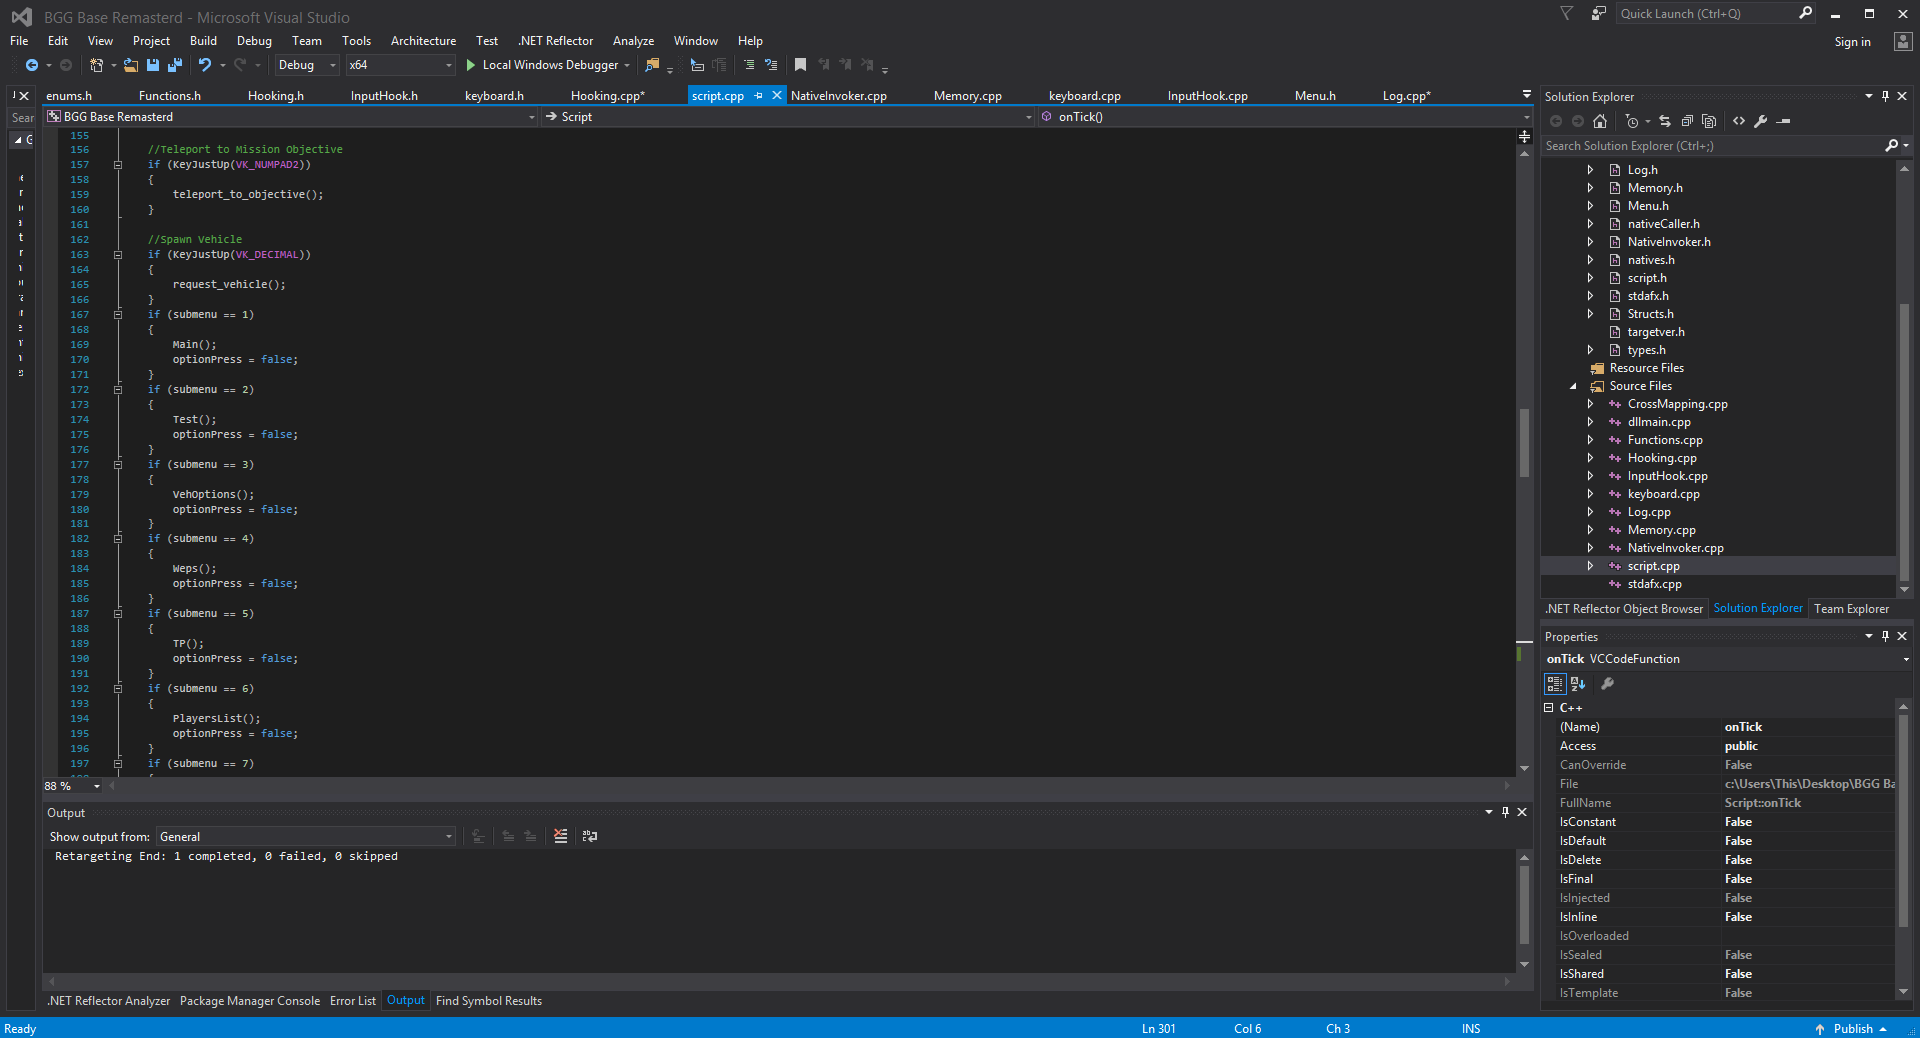
Task: Open the Build menu
Action: 203,41
